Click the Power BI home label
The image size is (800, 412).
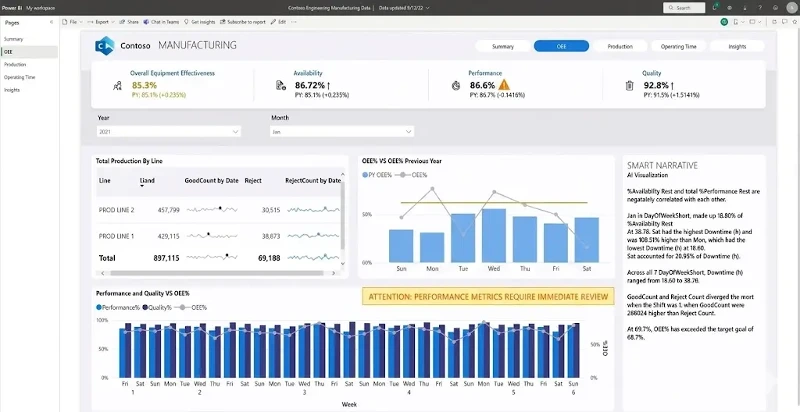[12, 8]
